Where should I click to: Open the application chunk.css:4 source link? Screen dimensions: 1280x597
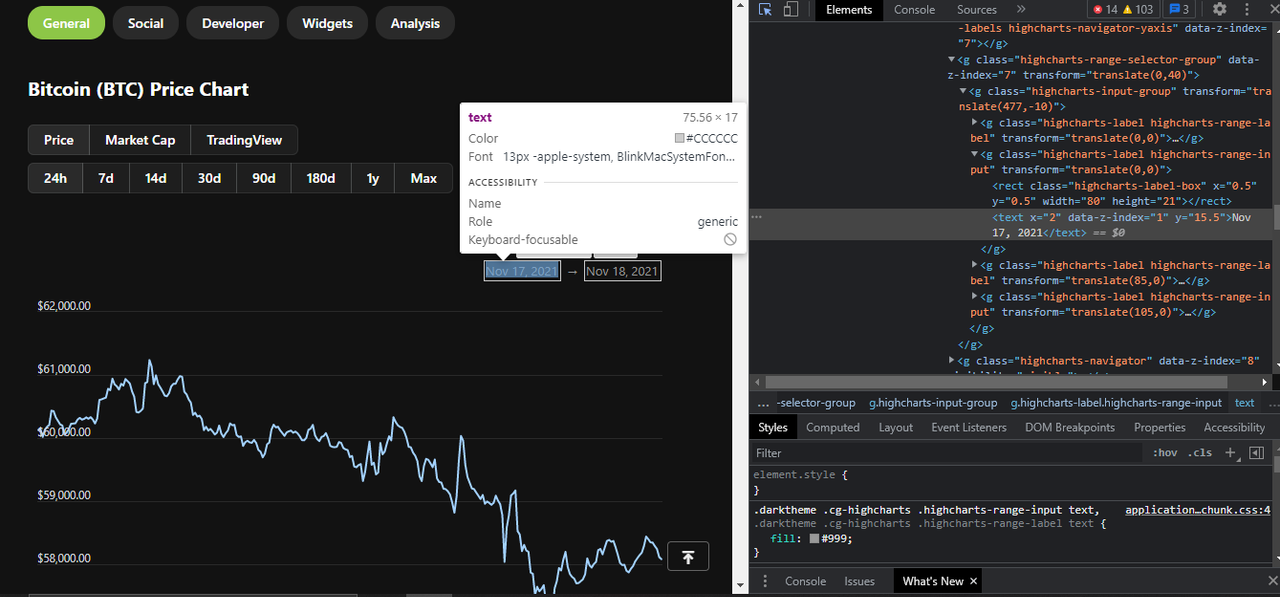(x=1198, y=510)
